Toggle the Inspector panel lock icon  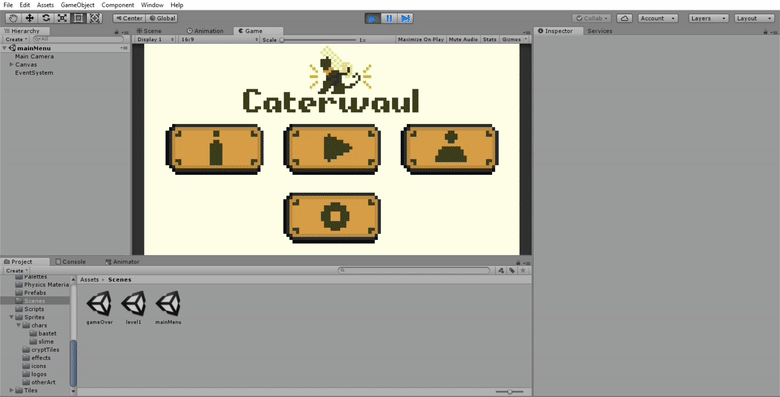(x=765, y=31)
